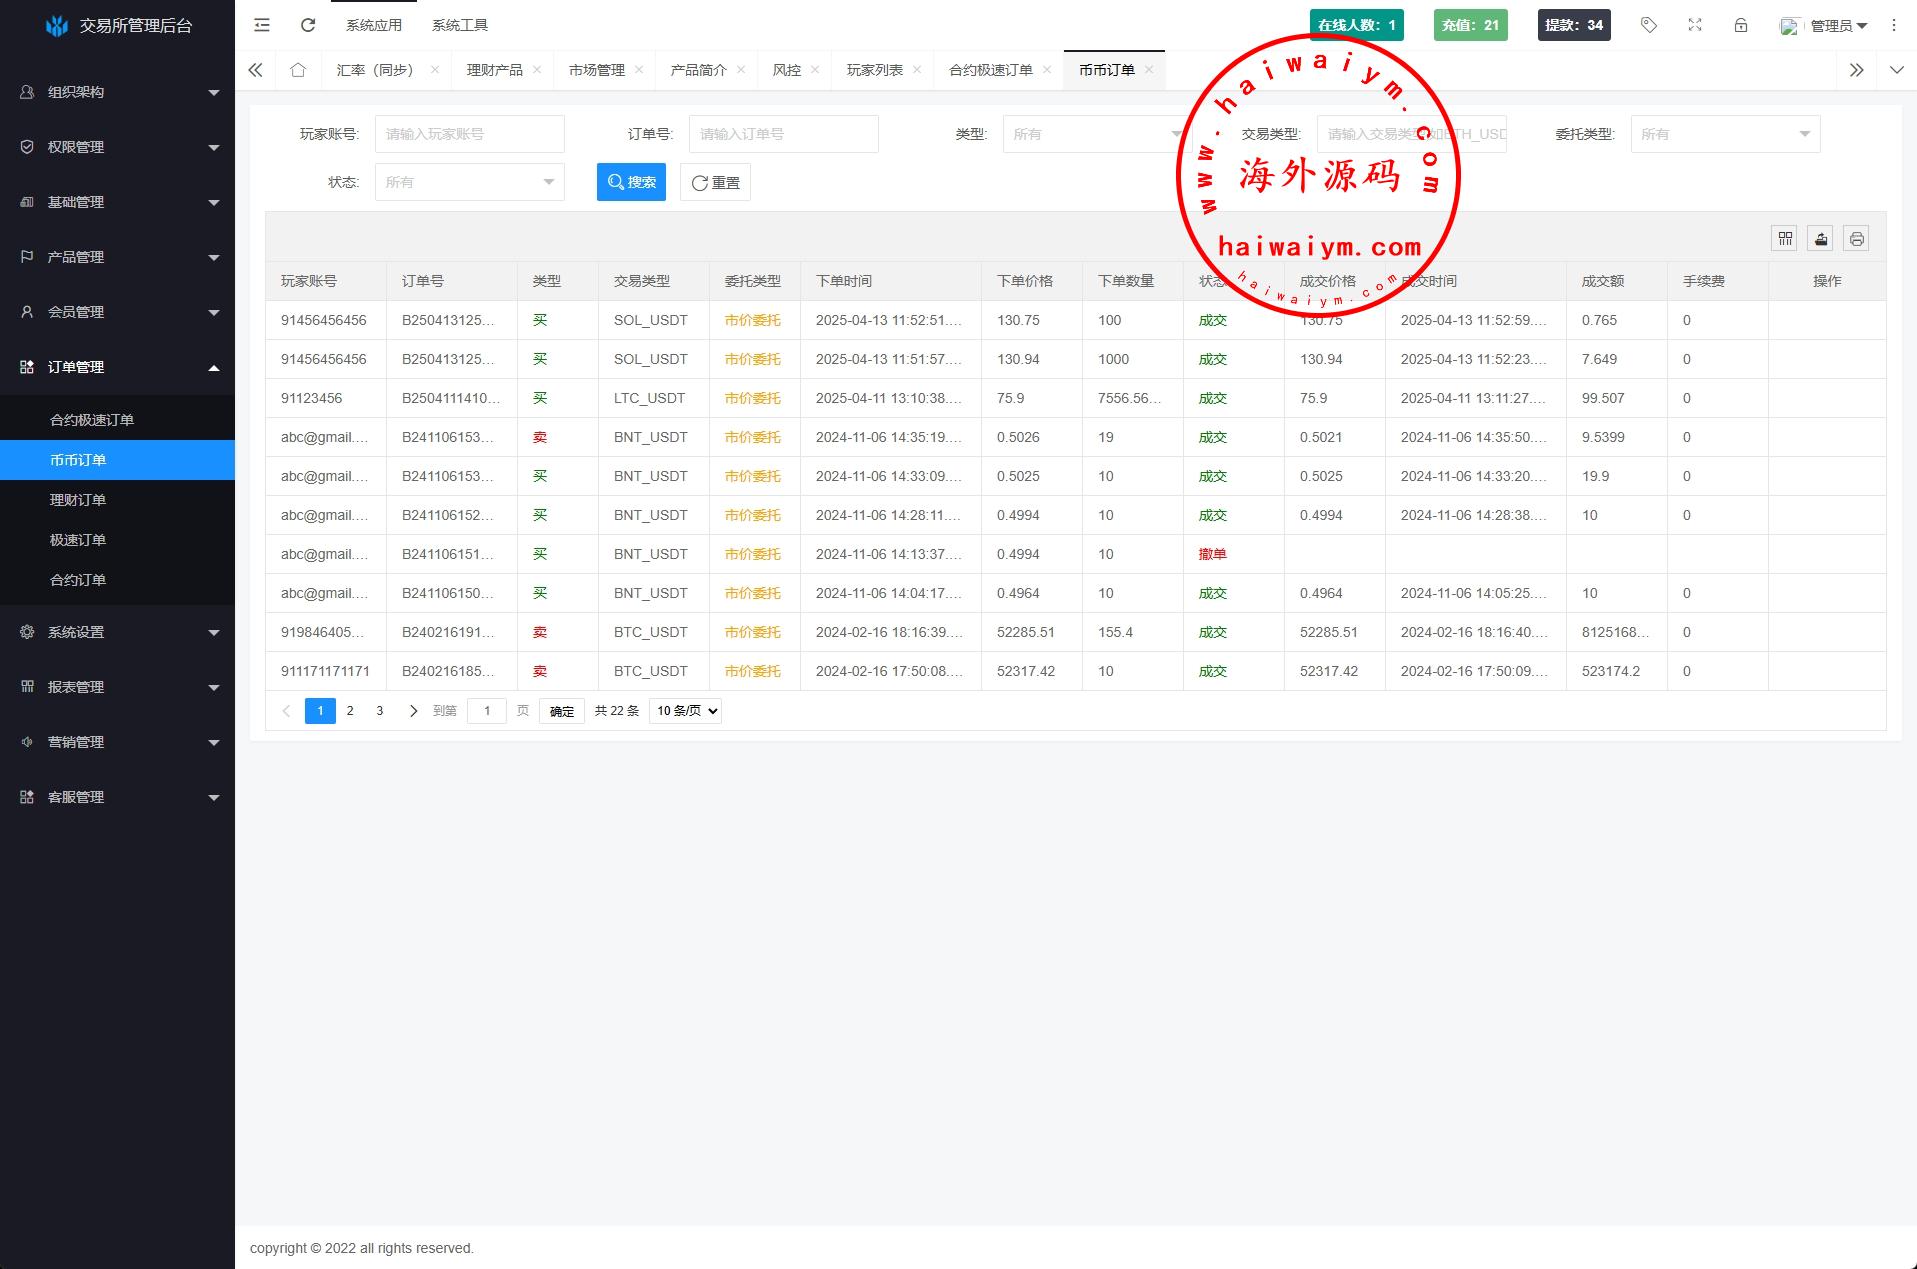
Task: Toggle fullscreen mode icon
Action: pyautogui.click(x=1694, y=25)
